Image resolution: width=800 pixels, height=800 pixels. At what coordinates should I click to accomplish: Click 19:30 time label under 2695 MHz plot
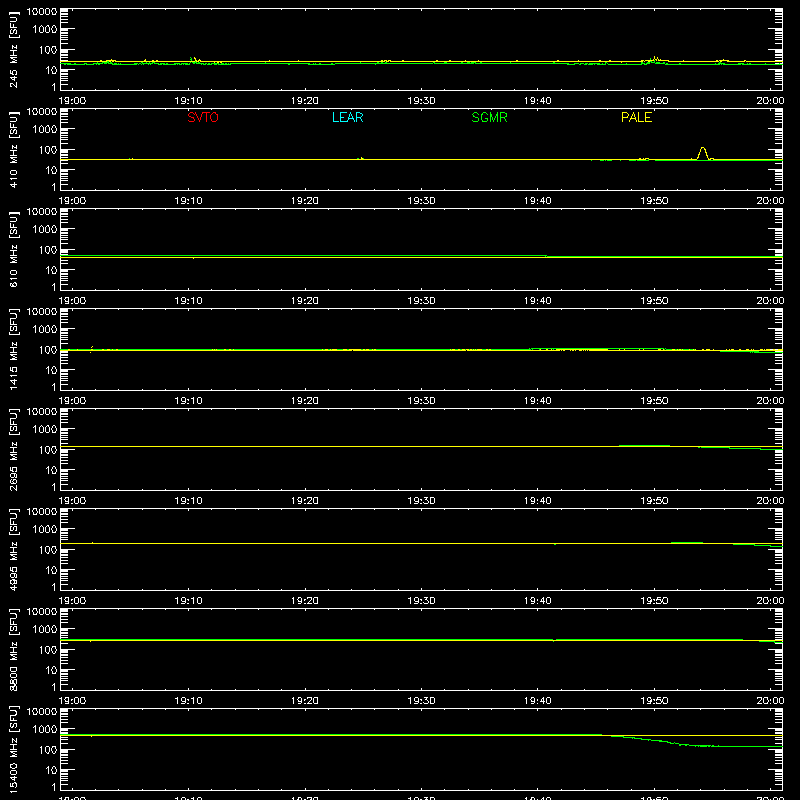point(421,501)
